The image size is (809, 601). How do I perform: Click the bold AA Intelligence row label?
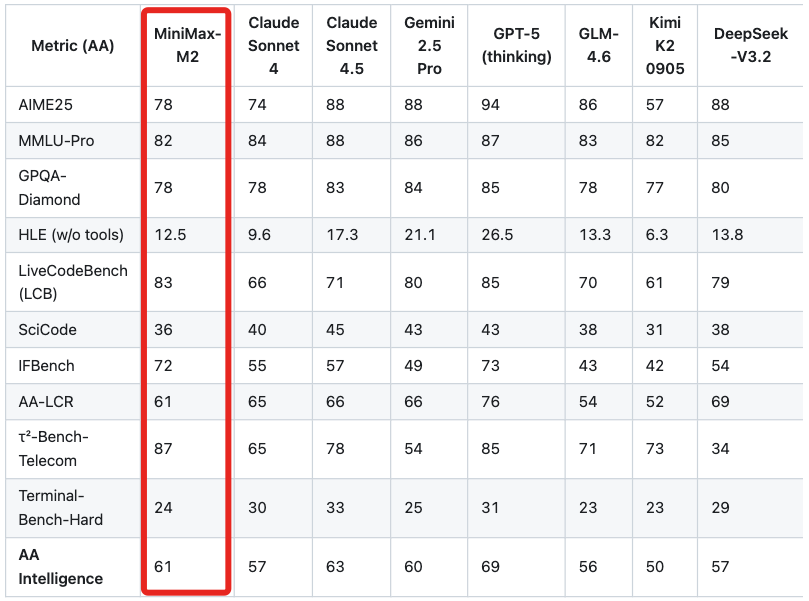[x=60, y=566]
